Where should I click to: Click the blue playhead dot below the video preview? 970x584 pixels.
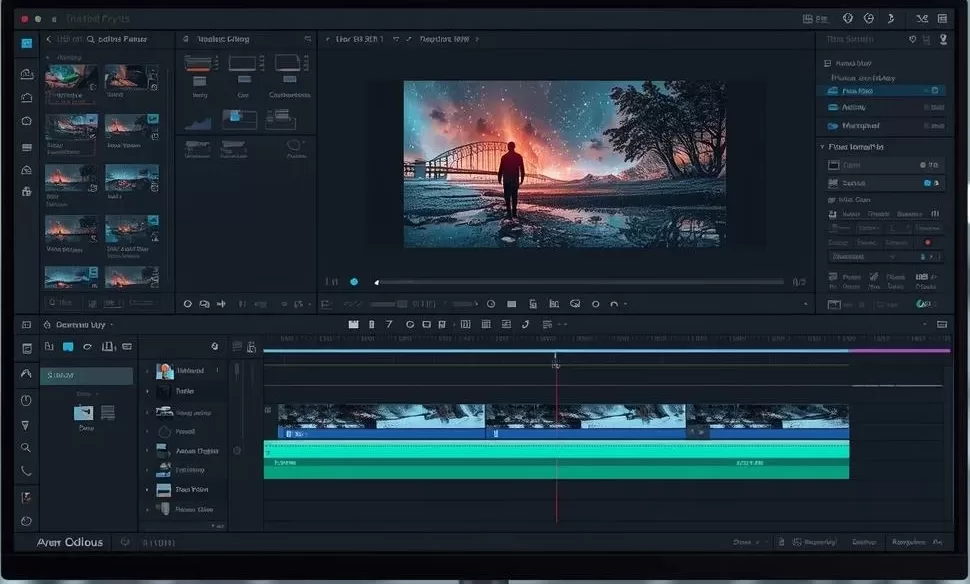point(354,283)
